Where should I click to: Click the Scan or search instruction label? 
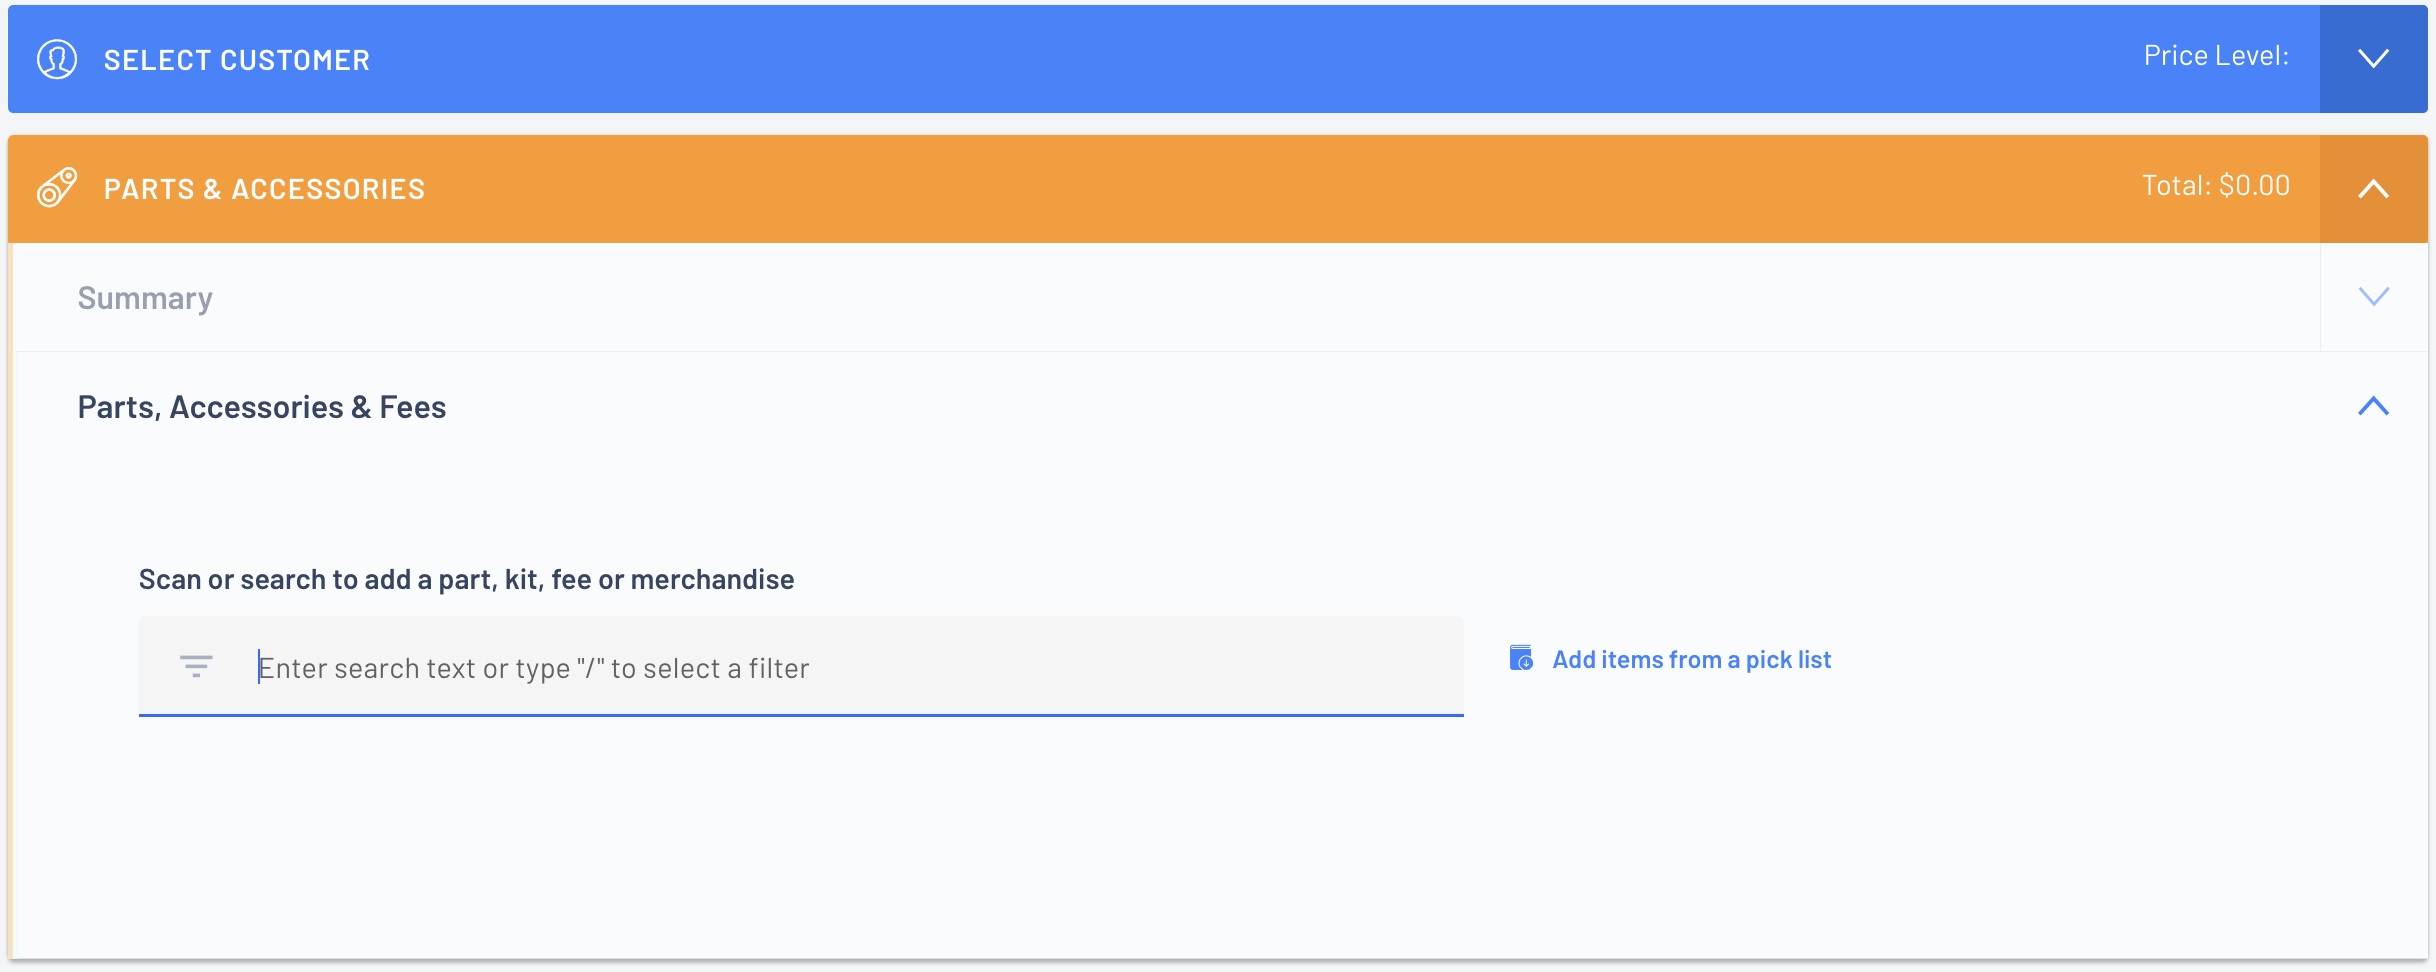click(466, 580)
